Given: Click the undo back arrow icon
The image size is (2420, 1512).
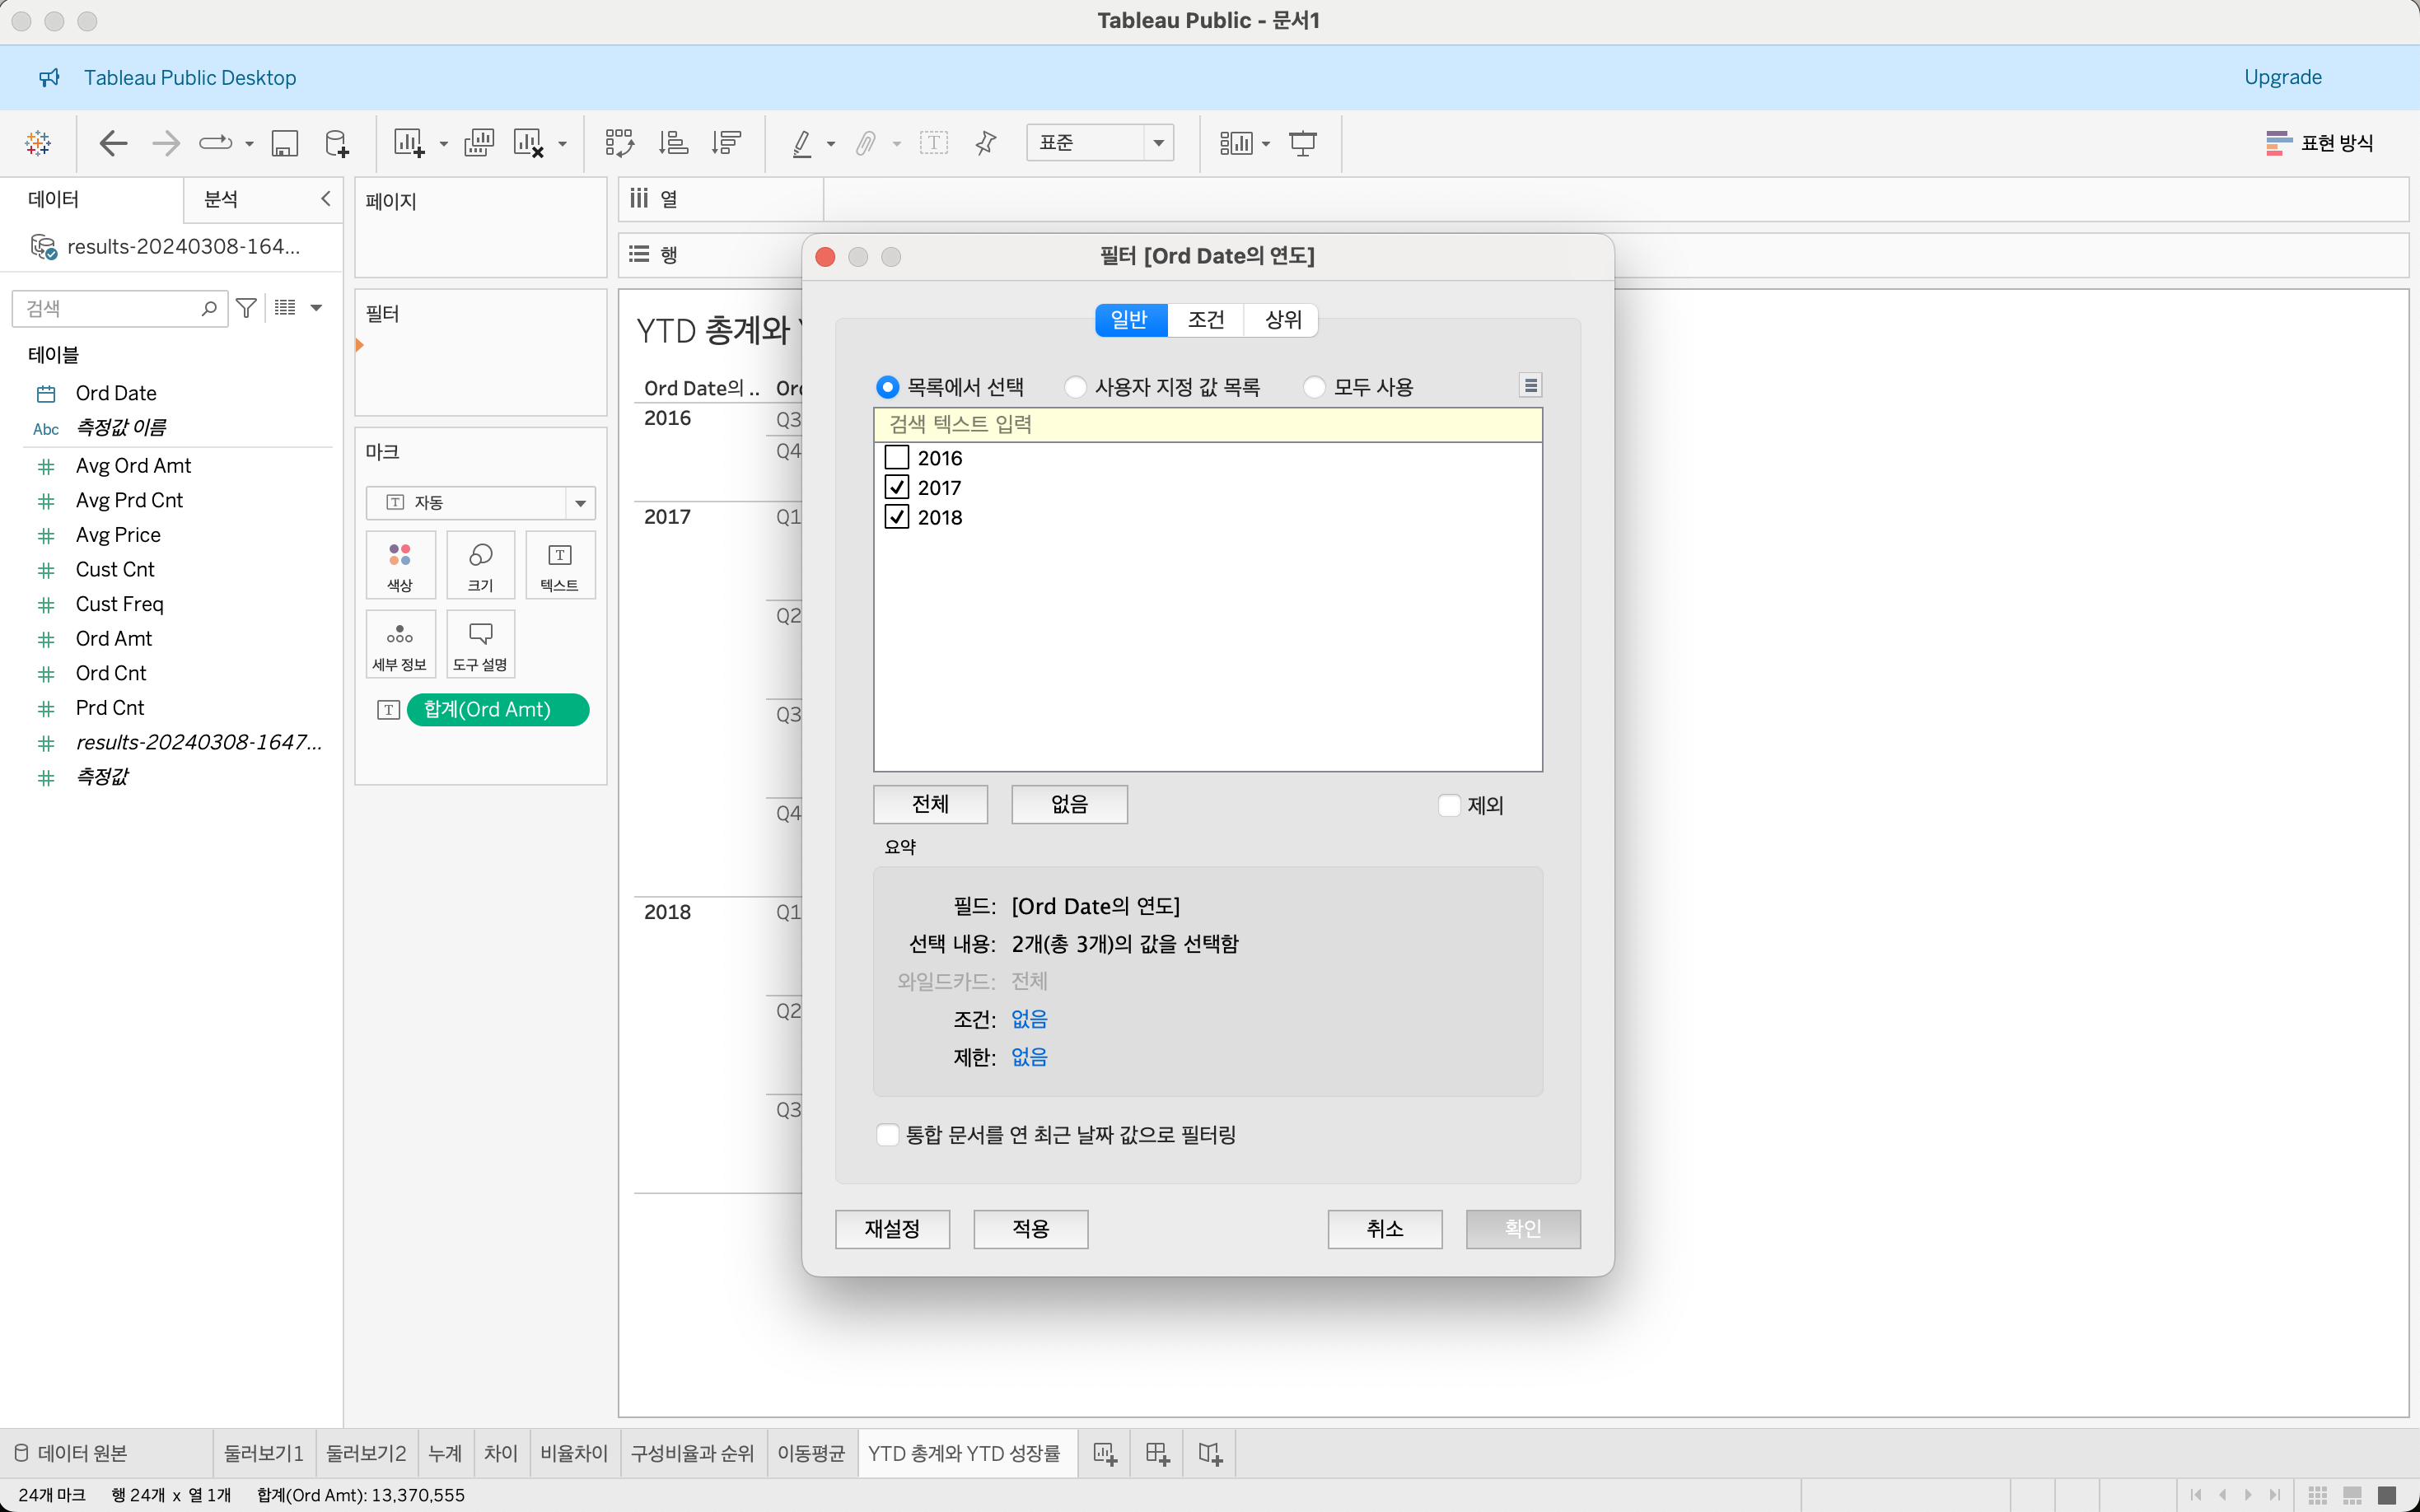Looking at the screenshot, I should (x=113, y=143).
